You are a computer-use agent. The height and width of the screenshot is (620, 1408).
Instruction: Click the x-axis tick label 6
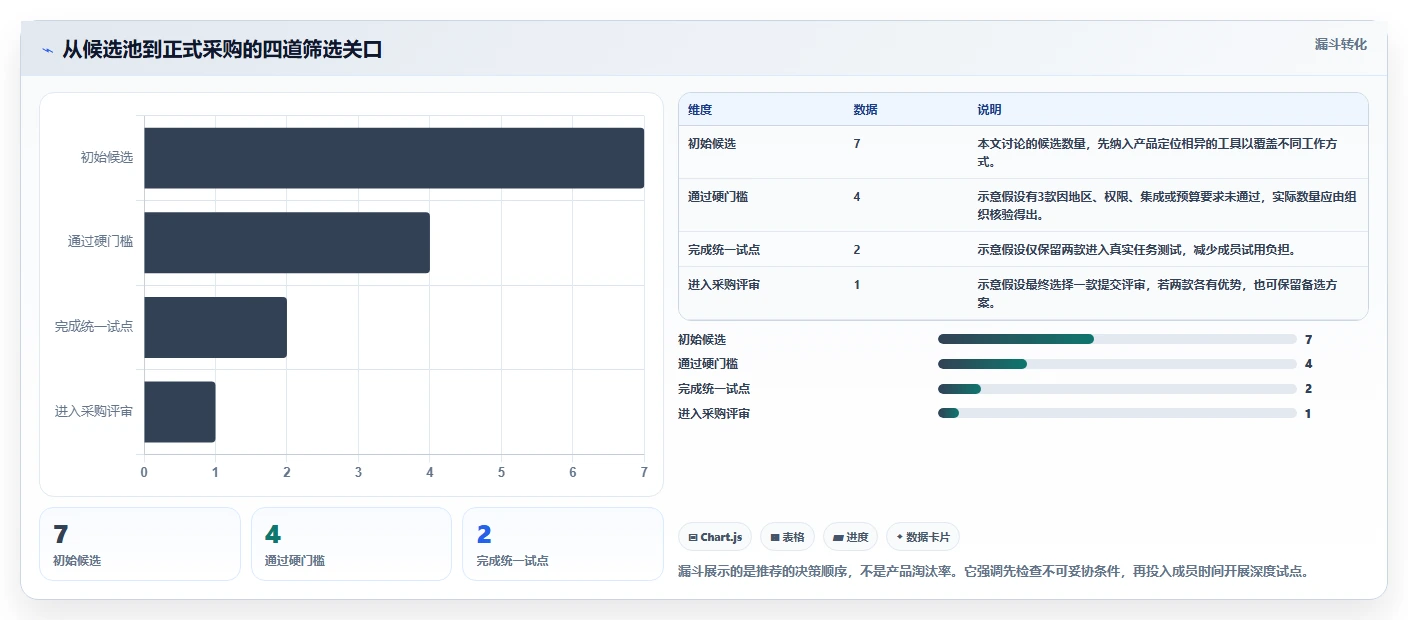(x=573, y=472)
